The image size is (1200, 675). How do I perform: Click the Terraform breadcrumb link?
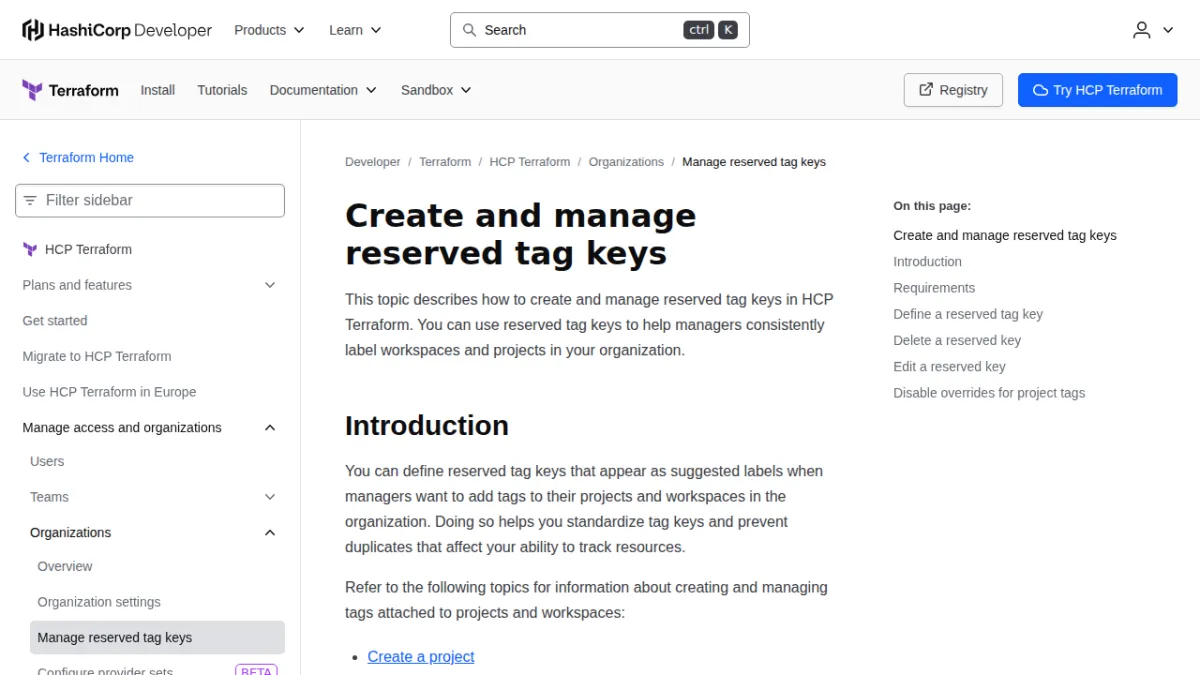(x=445, y=162)
